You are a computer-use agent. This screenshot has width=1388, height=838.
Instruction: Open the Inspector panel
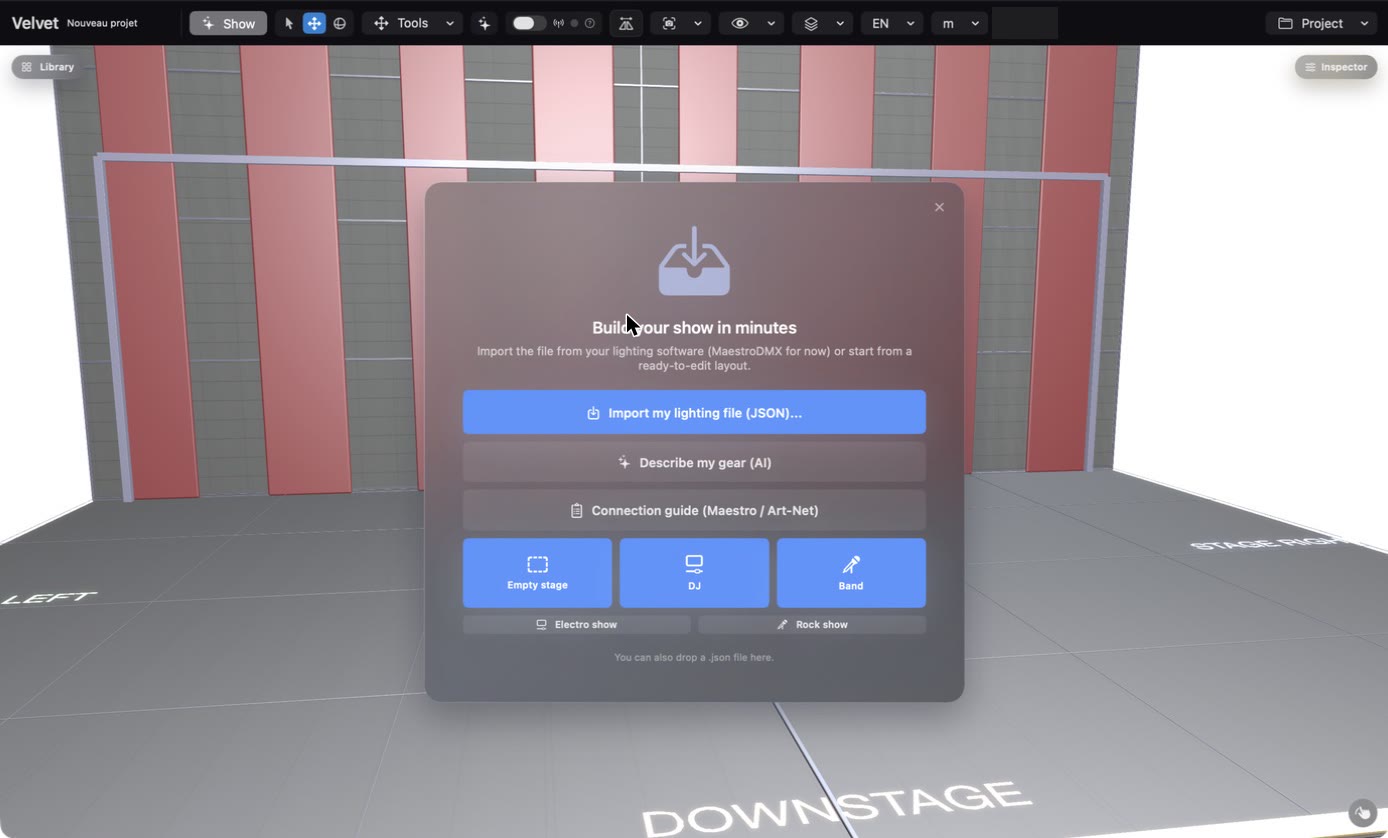1336,67
